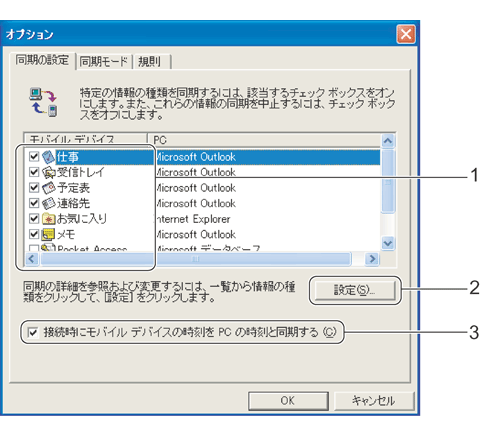This screenshot has height=436, width=480.
Task: Click the 予定表 calendar icon
Action: click(x=49, y=188)
